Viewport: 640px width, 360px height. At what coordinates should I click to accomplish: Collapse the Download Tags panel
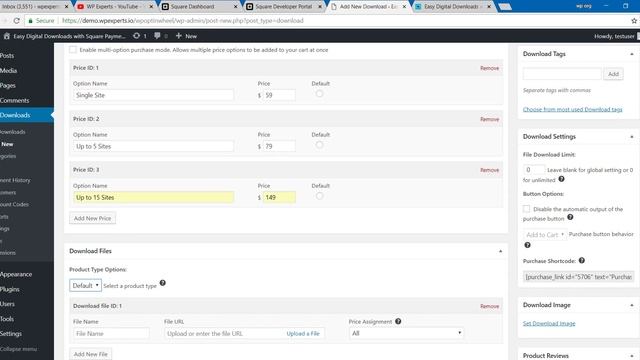(x=631, y=54)
